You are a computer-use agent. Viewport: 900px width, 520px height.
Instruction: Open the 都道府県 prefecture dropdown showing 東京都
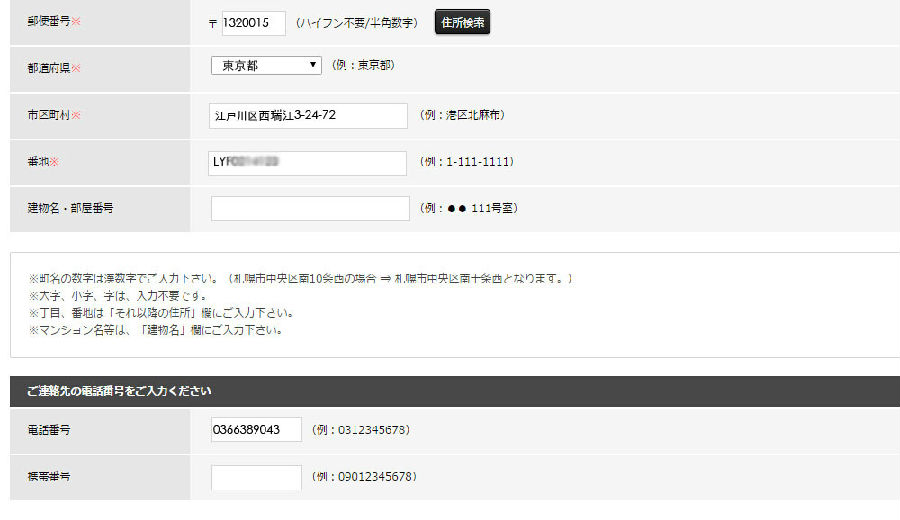pos(266,65)
